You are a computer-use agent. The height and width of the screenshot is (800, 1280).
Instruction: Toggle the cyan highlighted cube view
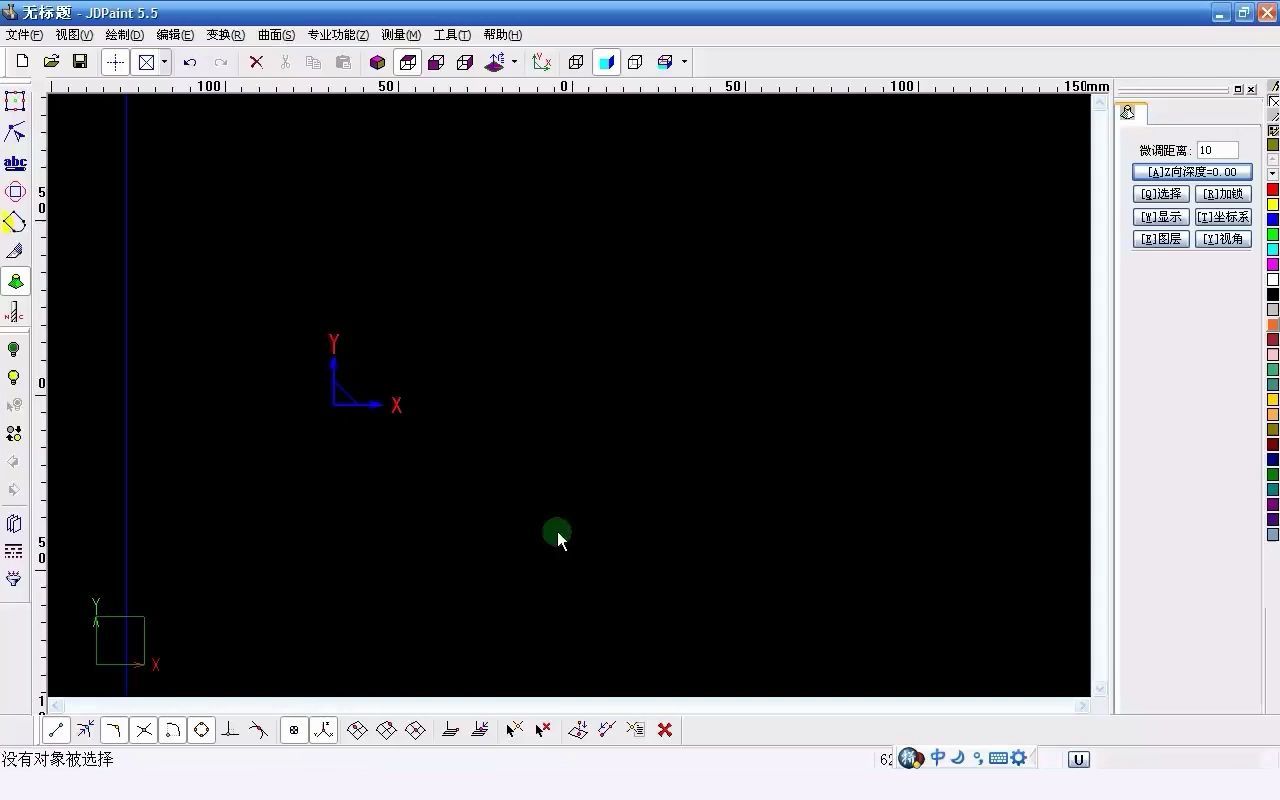pyautogui.click(x=606, y=62)
